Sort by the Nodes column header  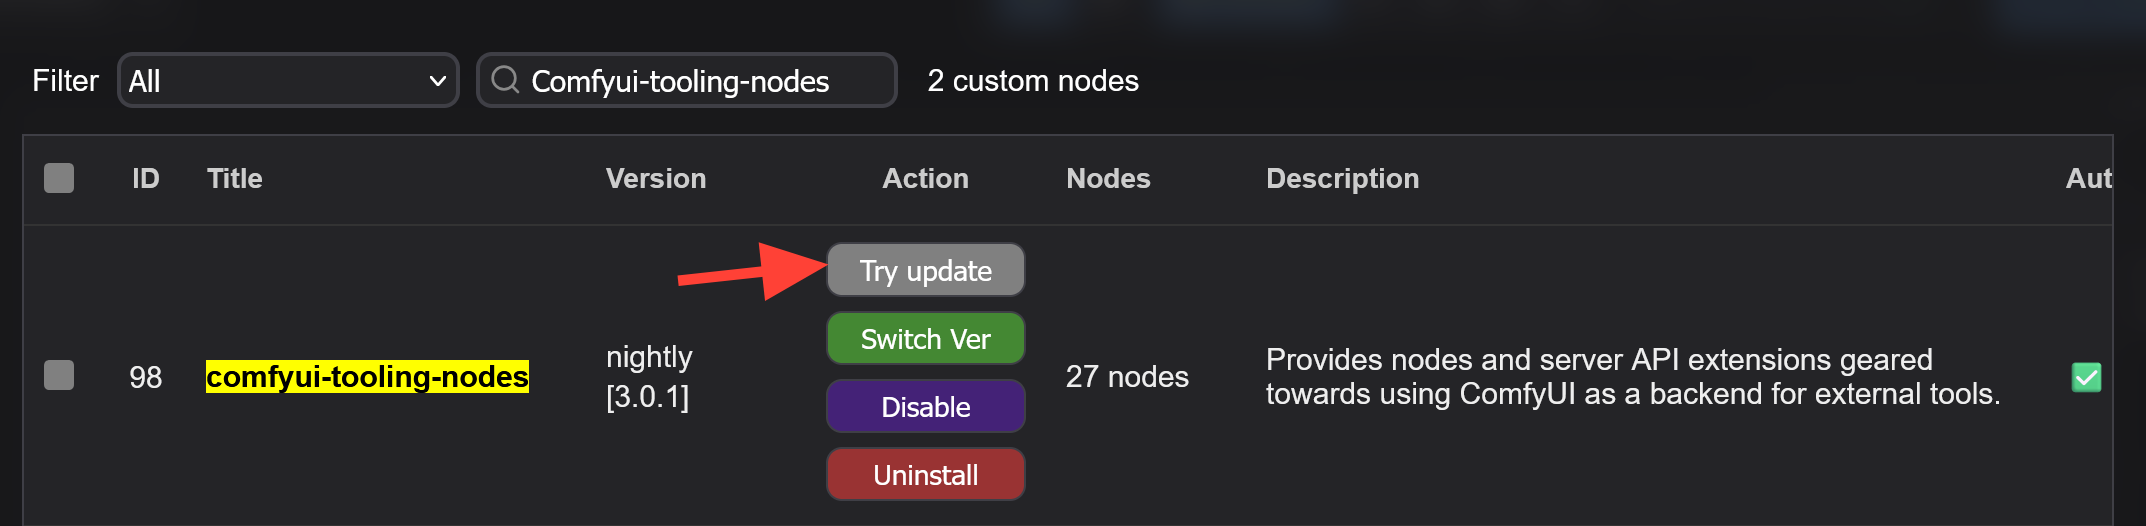1108,178
